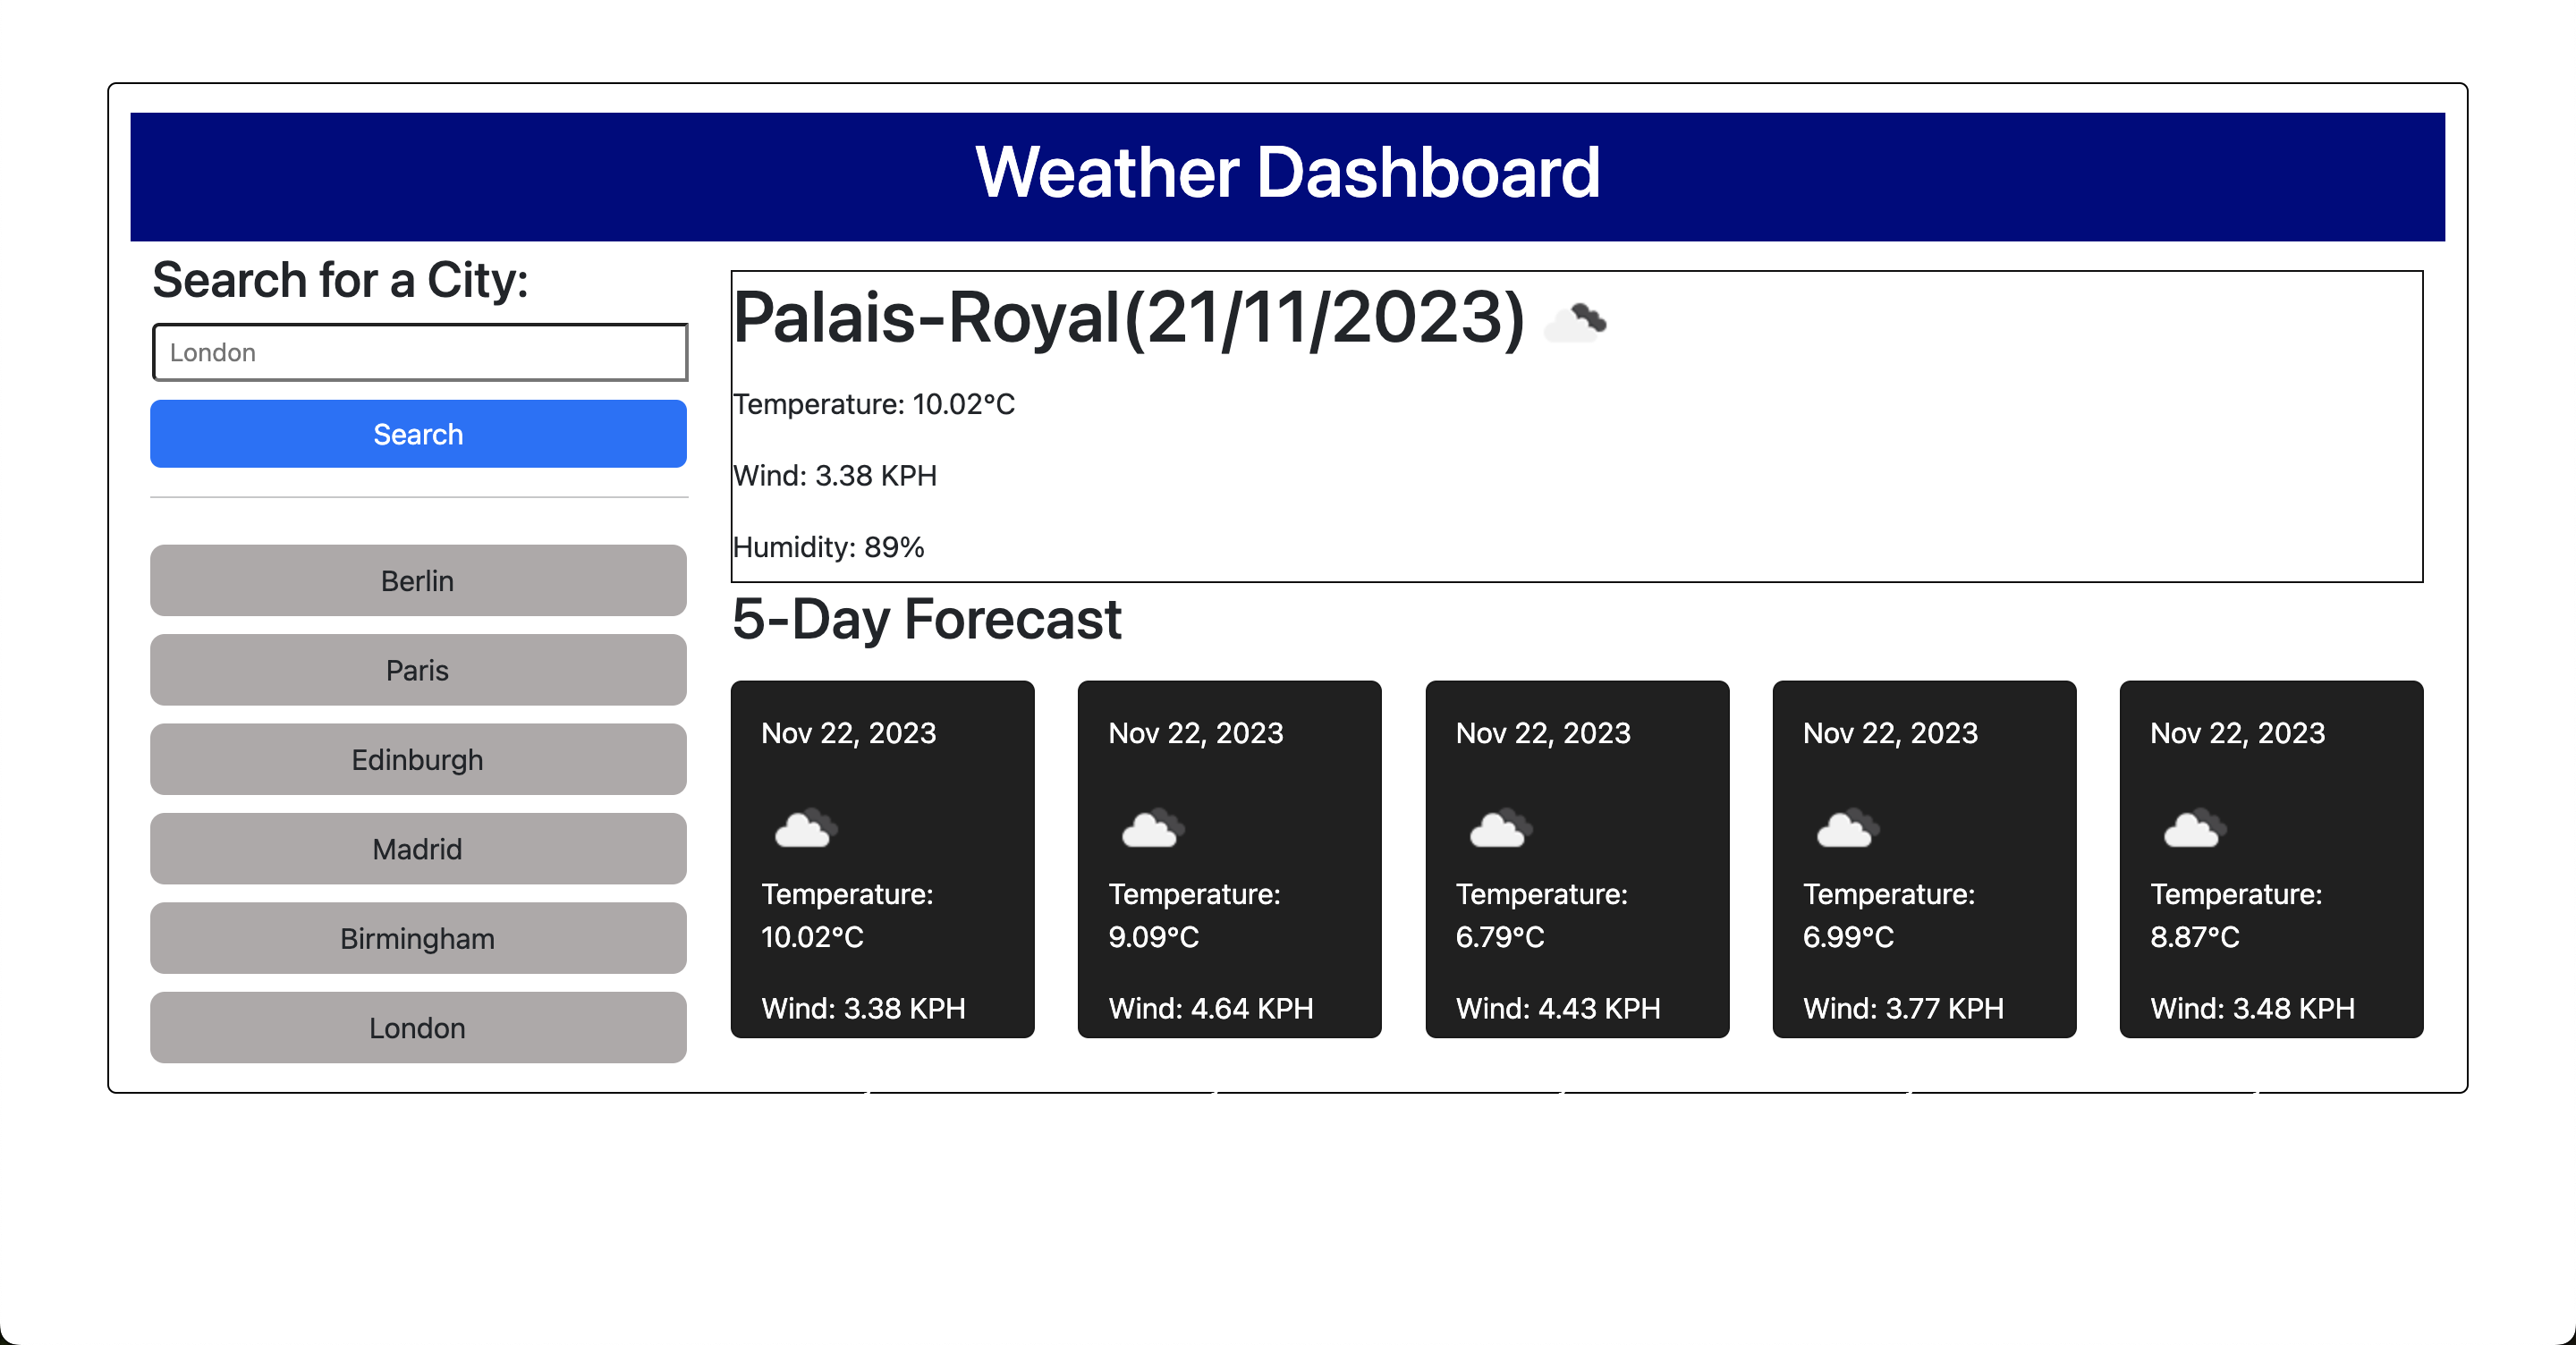Click the London history button

click(418, 1027)
